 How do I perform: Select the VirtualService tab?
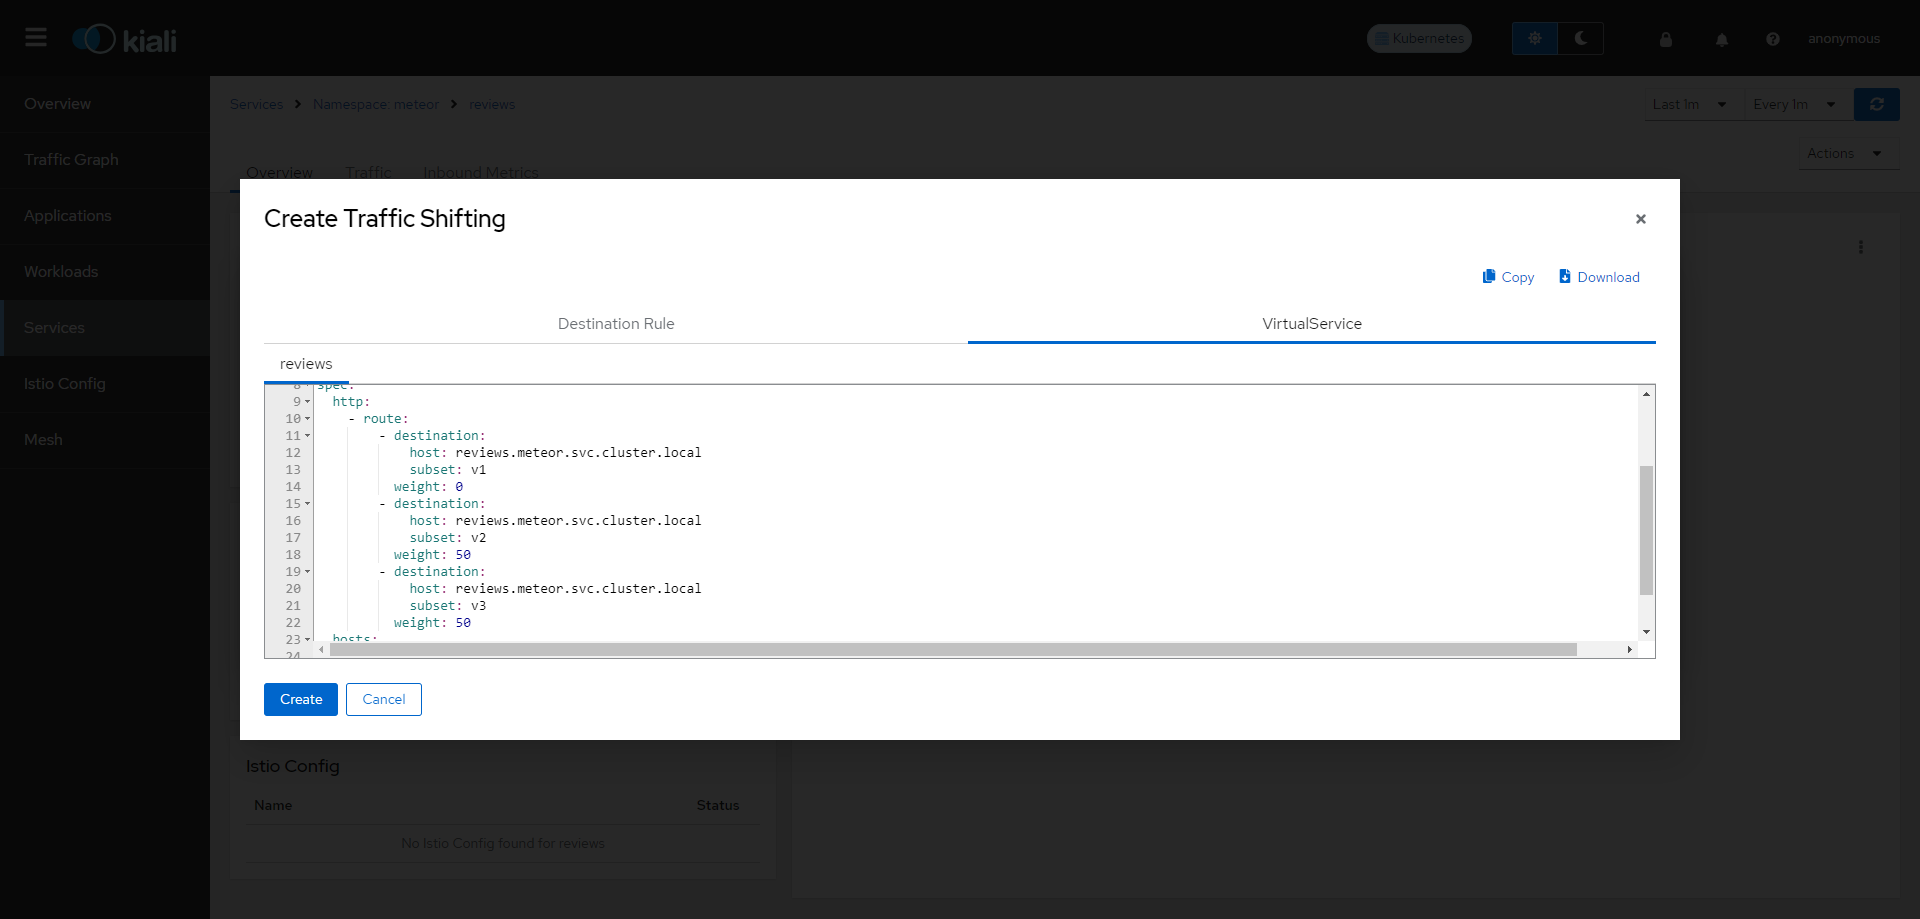click(x=1312, y=324)
